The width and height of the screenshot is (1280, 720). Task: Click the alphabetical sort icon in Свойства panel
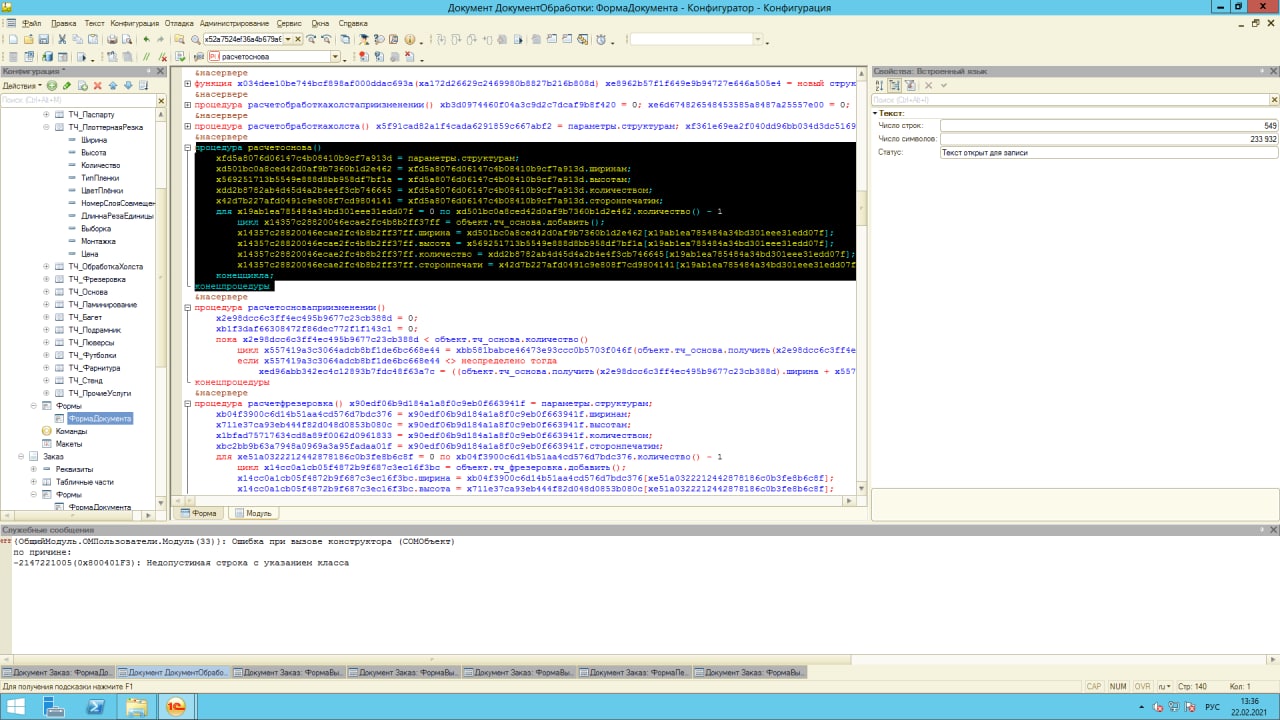click(880, 86)
